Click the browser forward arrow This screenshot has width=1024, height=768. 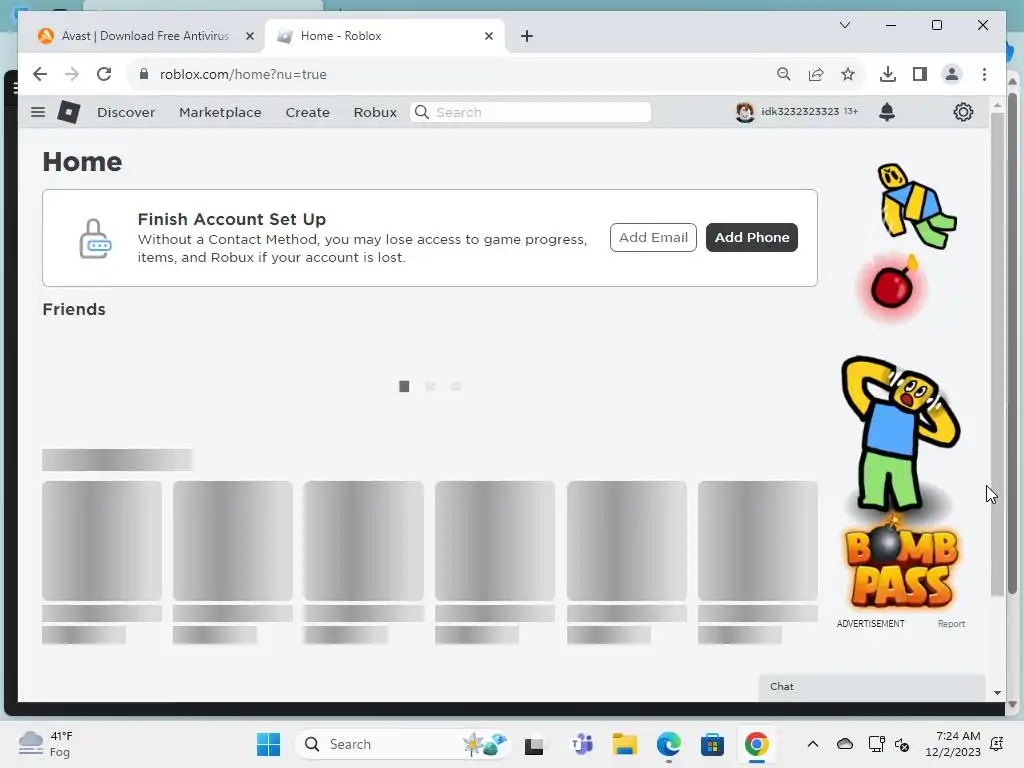[x=72, y=74]
